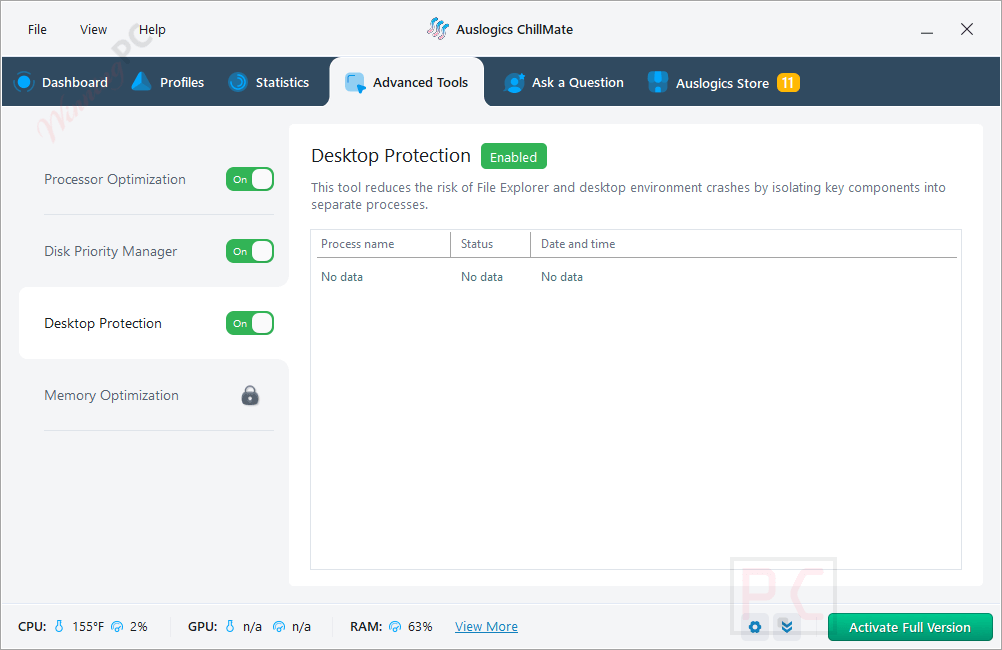Click the View More link
The image size is (1002, 650).
[486, 627]
